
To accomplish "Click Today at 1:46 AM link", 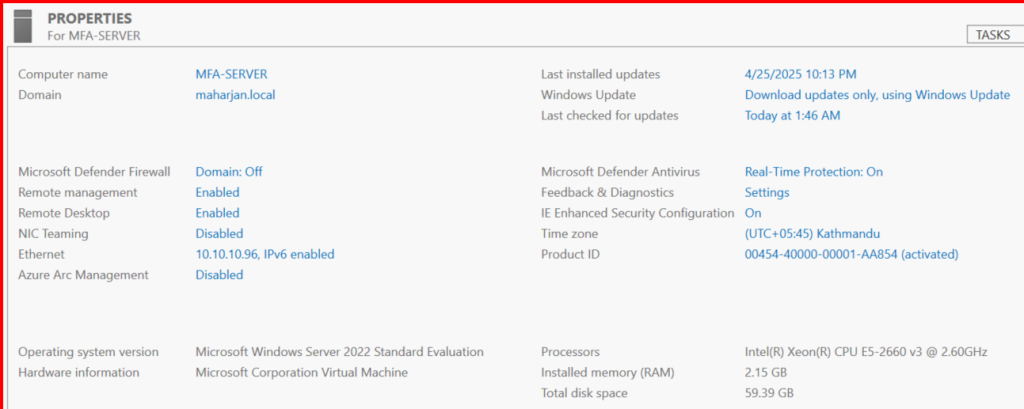I will click(792, 115).
